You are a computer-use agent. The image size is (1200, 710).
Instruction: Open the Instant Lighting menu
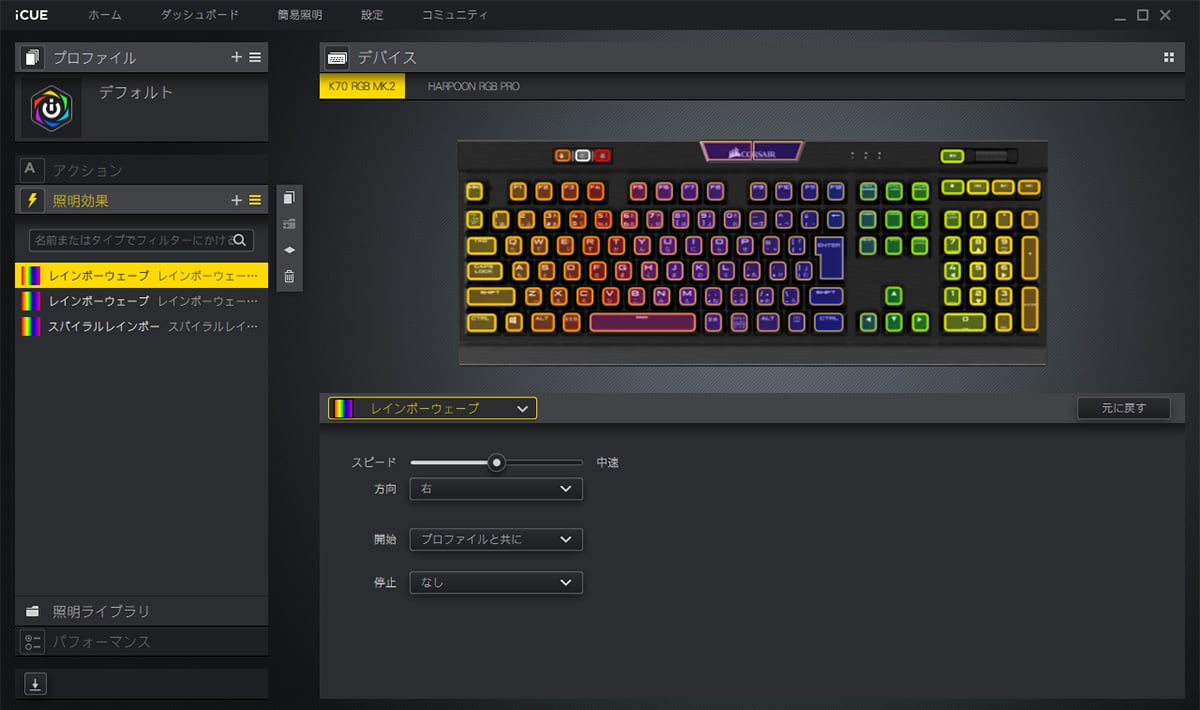pyautogui.click(x=299, y=15)
